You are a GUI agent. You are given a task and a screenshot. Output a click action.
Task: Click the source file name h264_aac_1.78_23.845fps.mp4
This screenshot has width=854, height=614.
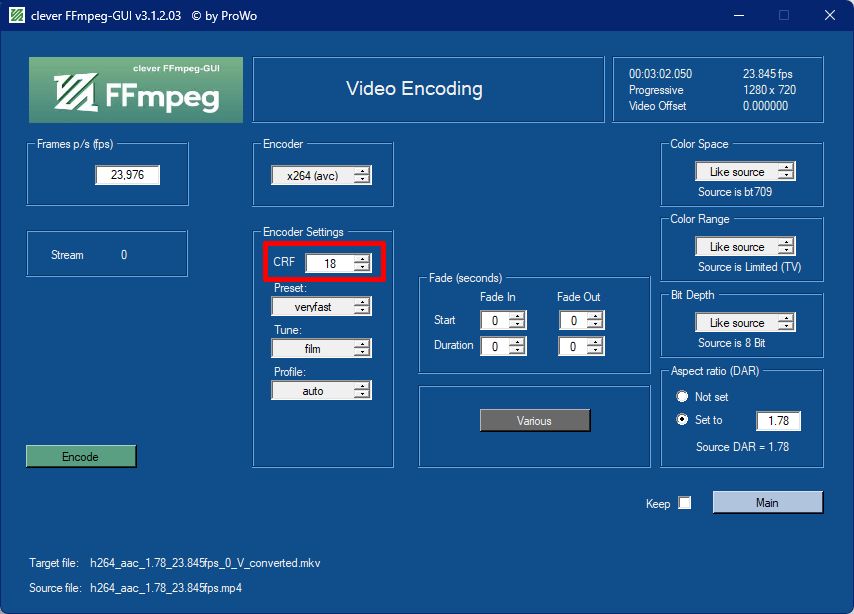coord(166,588)
